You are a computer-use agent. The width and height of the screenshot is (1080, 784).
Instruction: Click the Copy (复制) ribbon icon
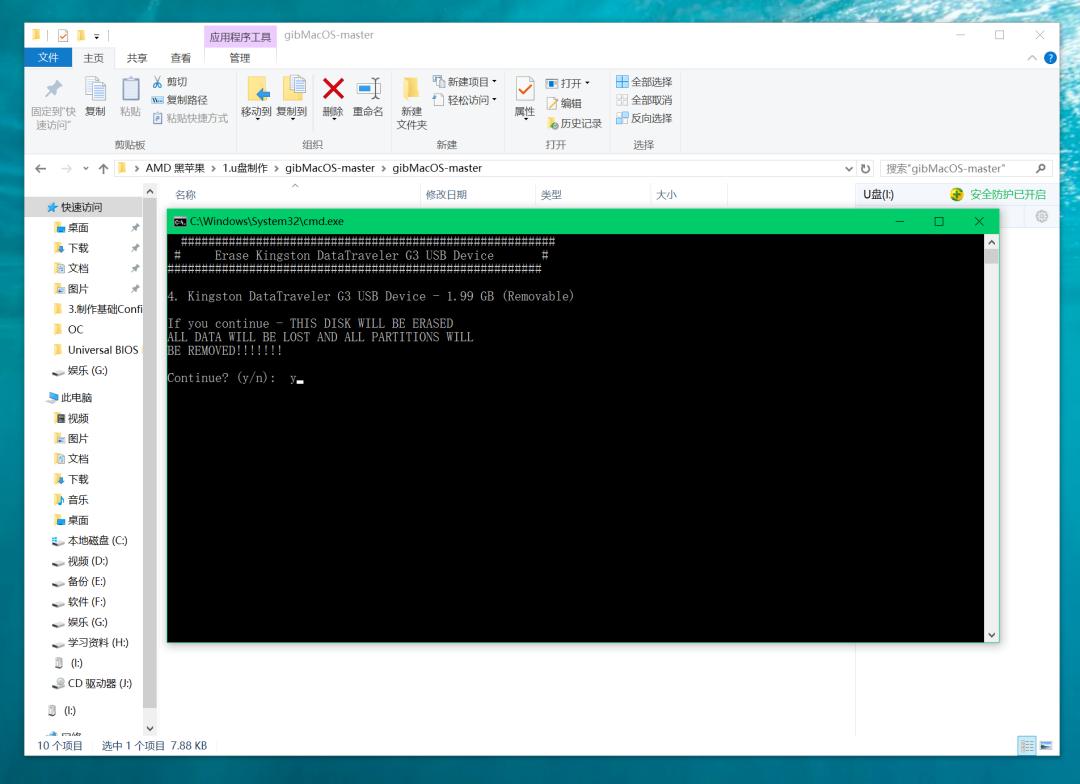click(95, 90)
